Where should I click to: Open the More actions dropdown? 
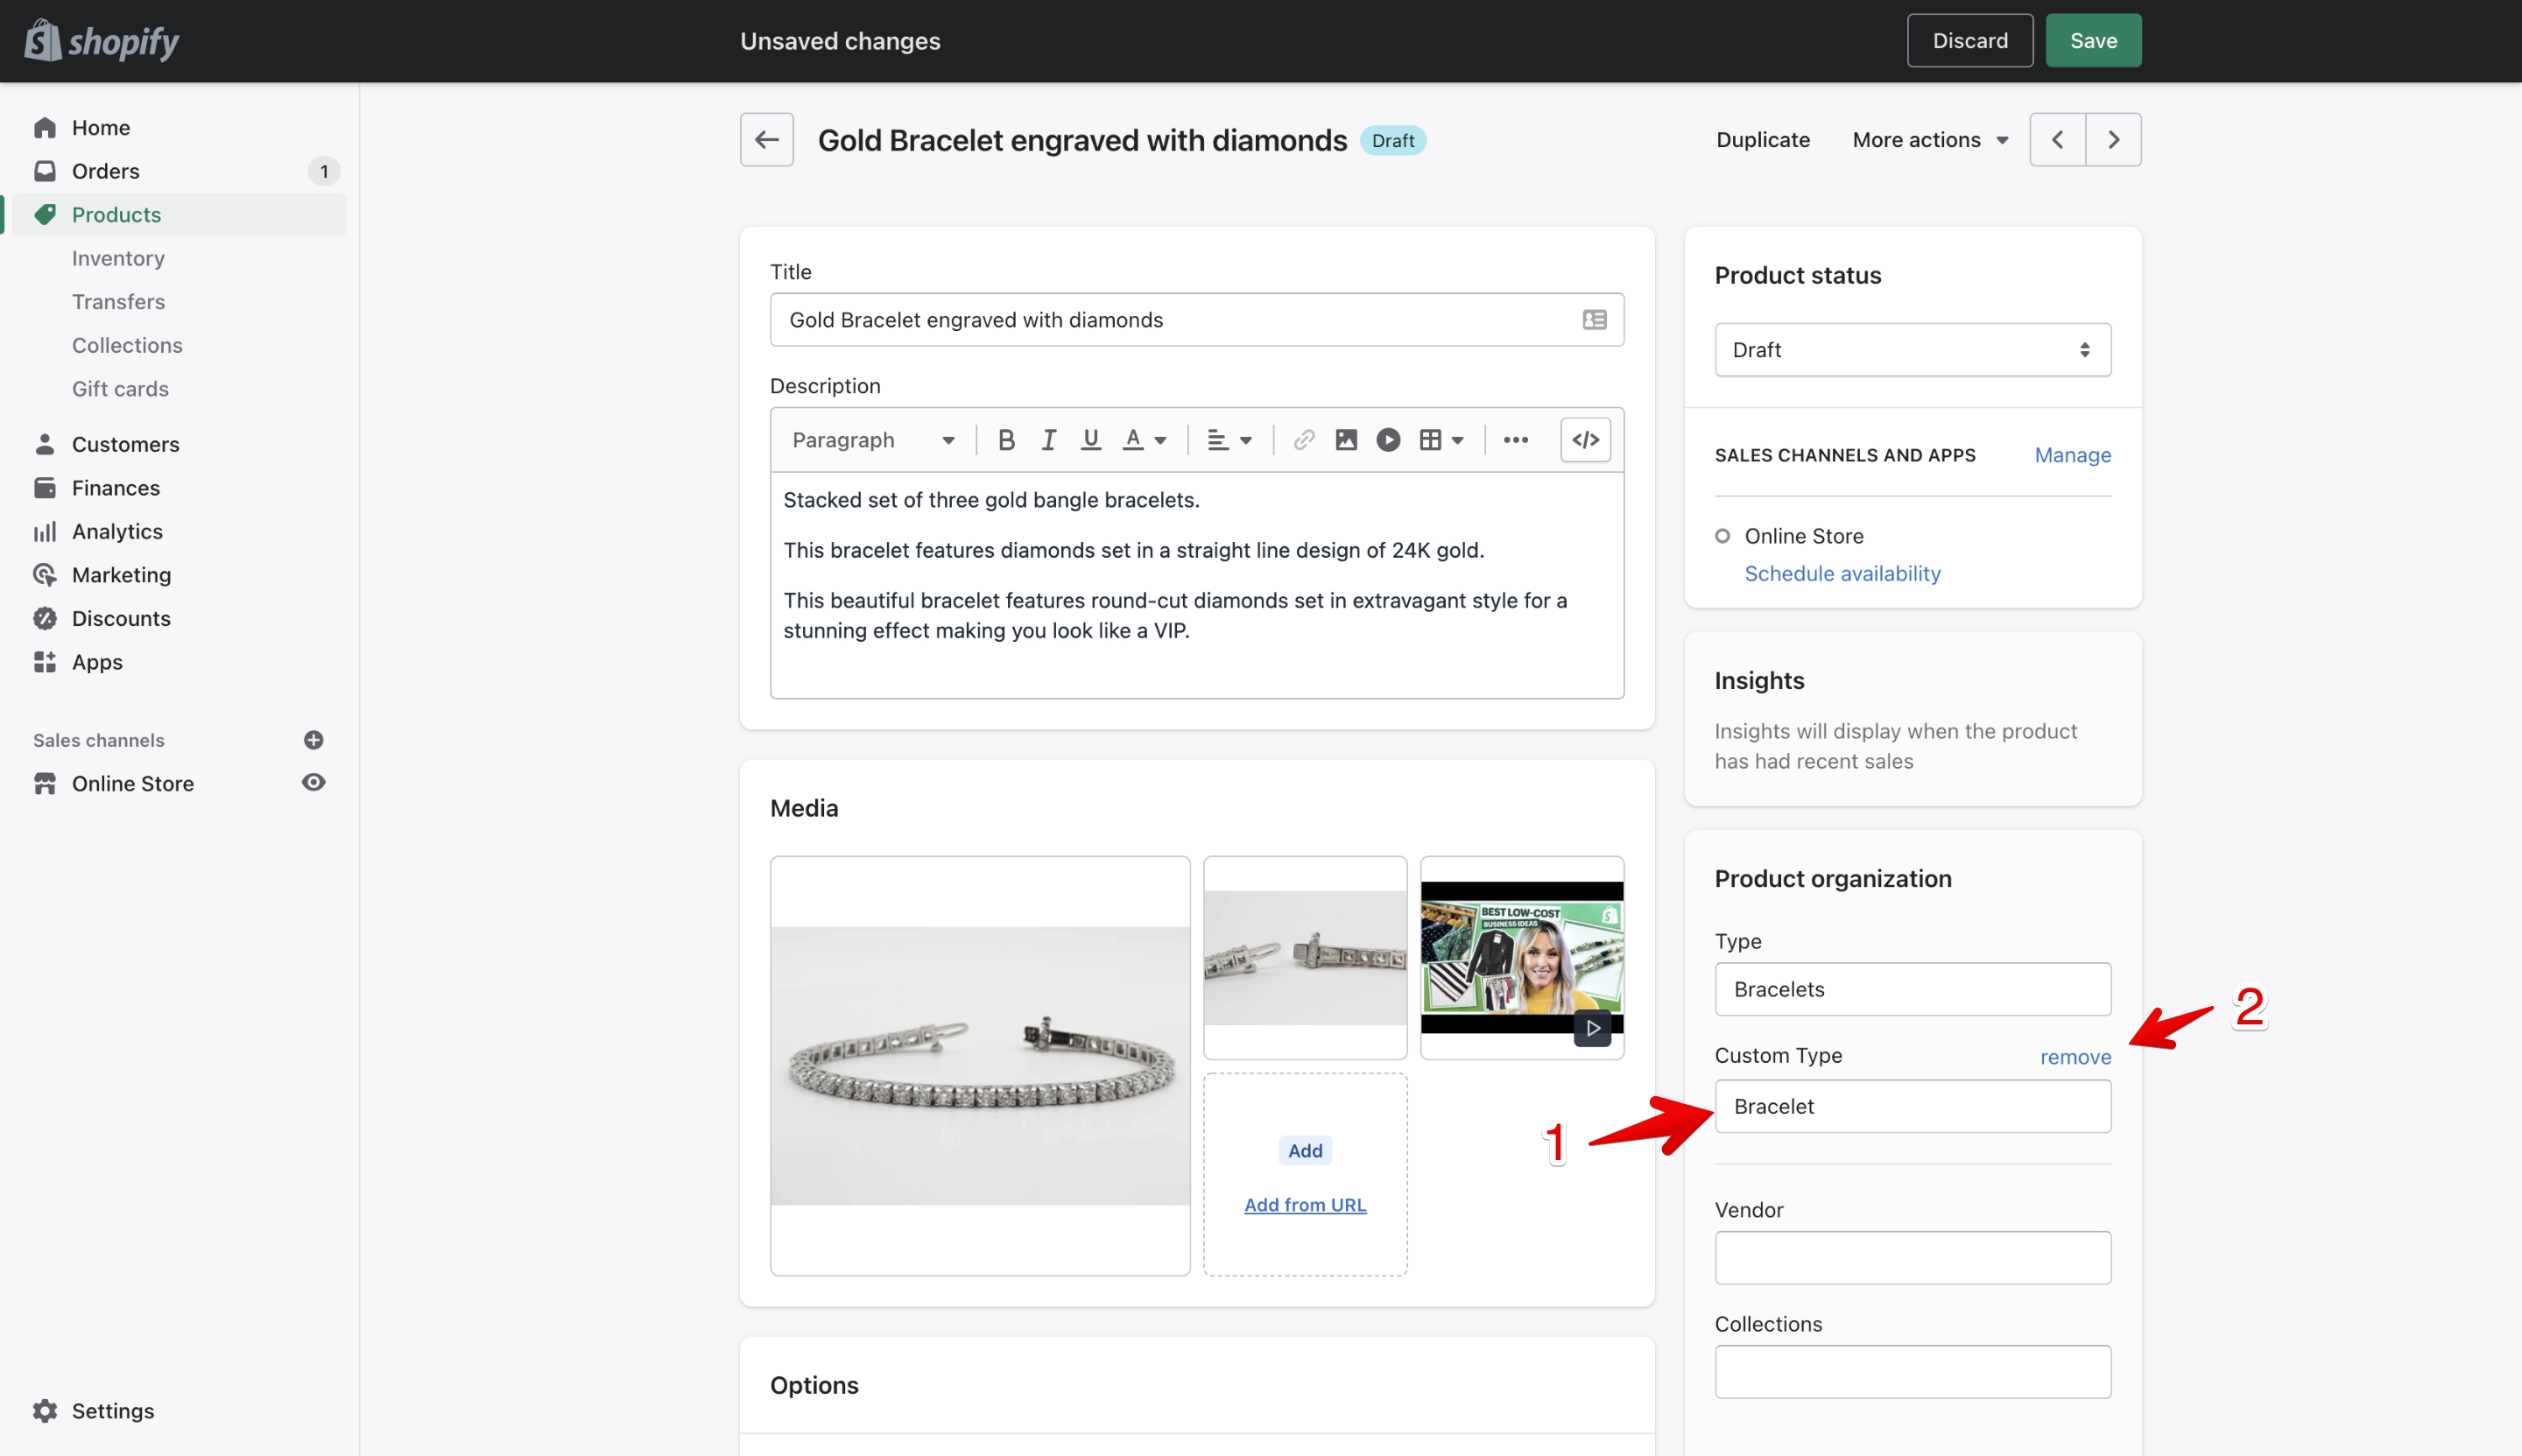pyautogui.click(x=1930, y=139)
